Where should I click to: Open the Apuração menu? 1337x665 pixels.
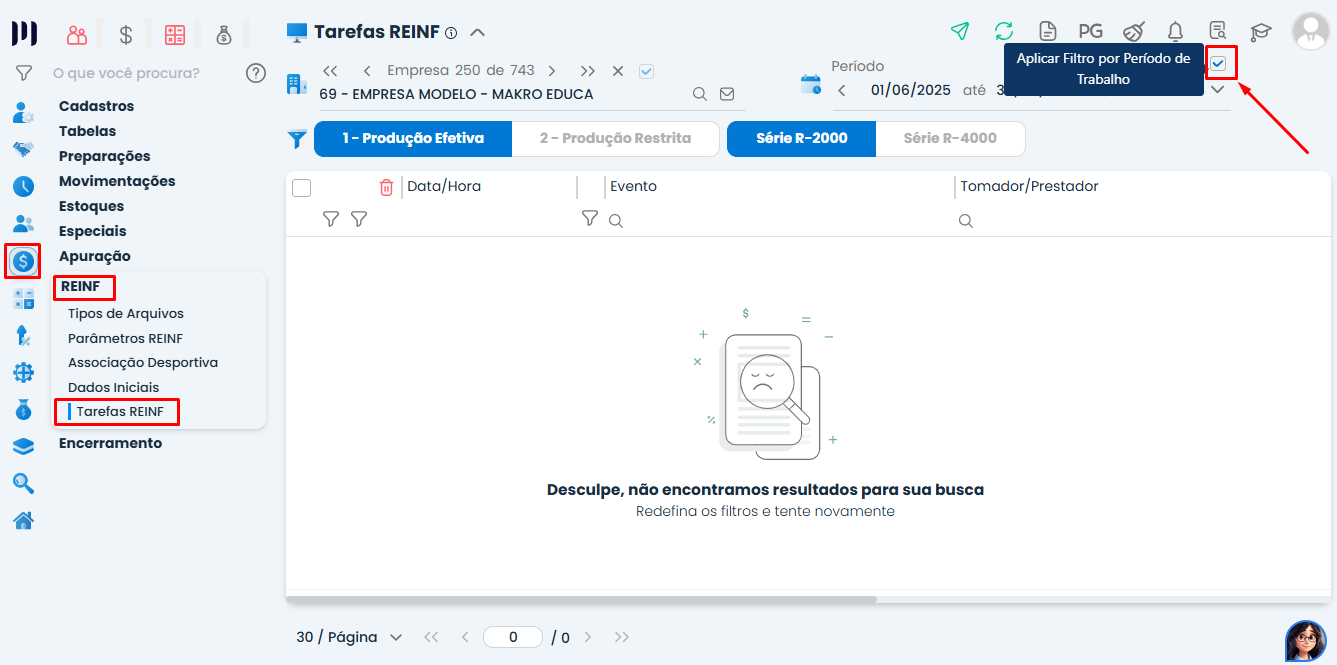(x=95, y=256)
